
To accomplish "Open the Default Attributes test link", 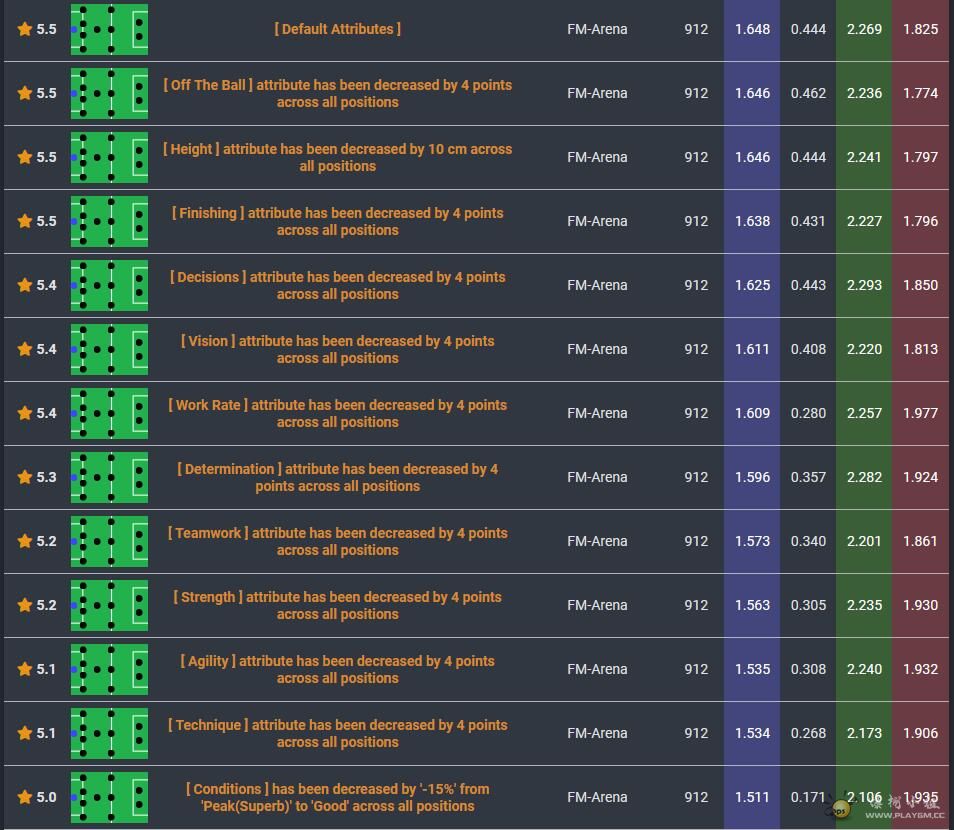I will coord(337,29).
